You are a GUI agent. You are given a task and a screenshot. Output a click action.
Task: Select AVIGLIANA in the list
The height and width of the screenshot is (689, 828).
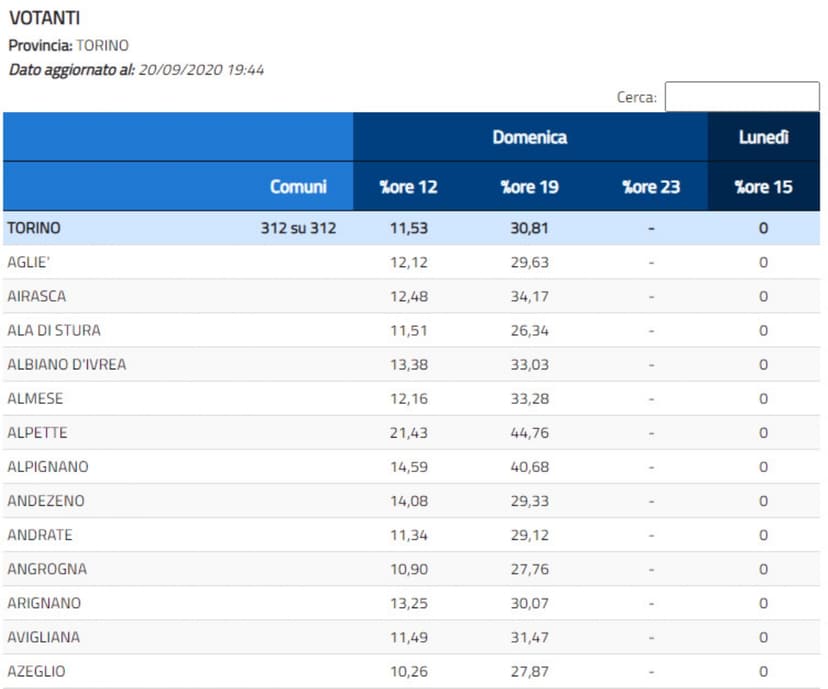coord(43,637)
